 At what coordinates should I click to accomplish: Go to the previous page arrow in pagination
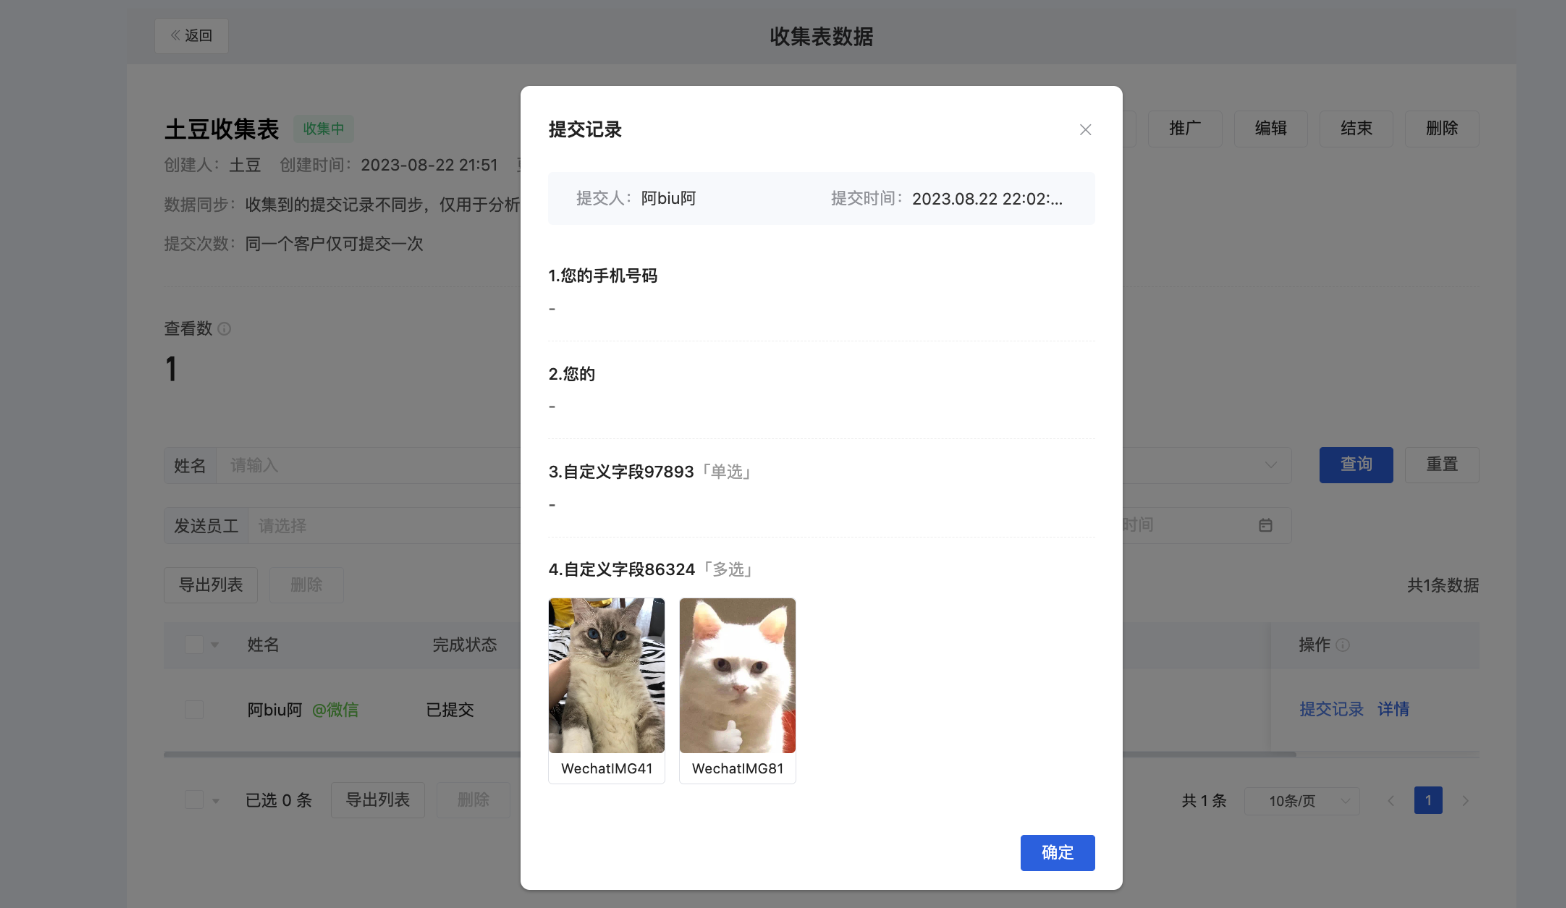[1390, 800]
